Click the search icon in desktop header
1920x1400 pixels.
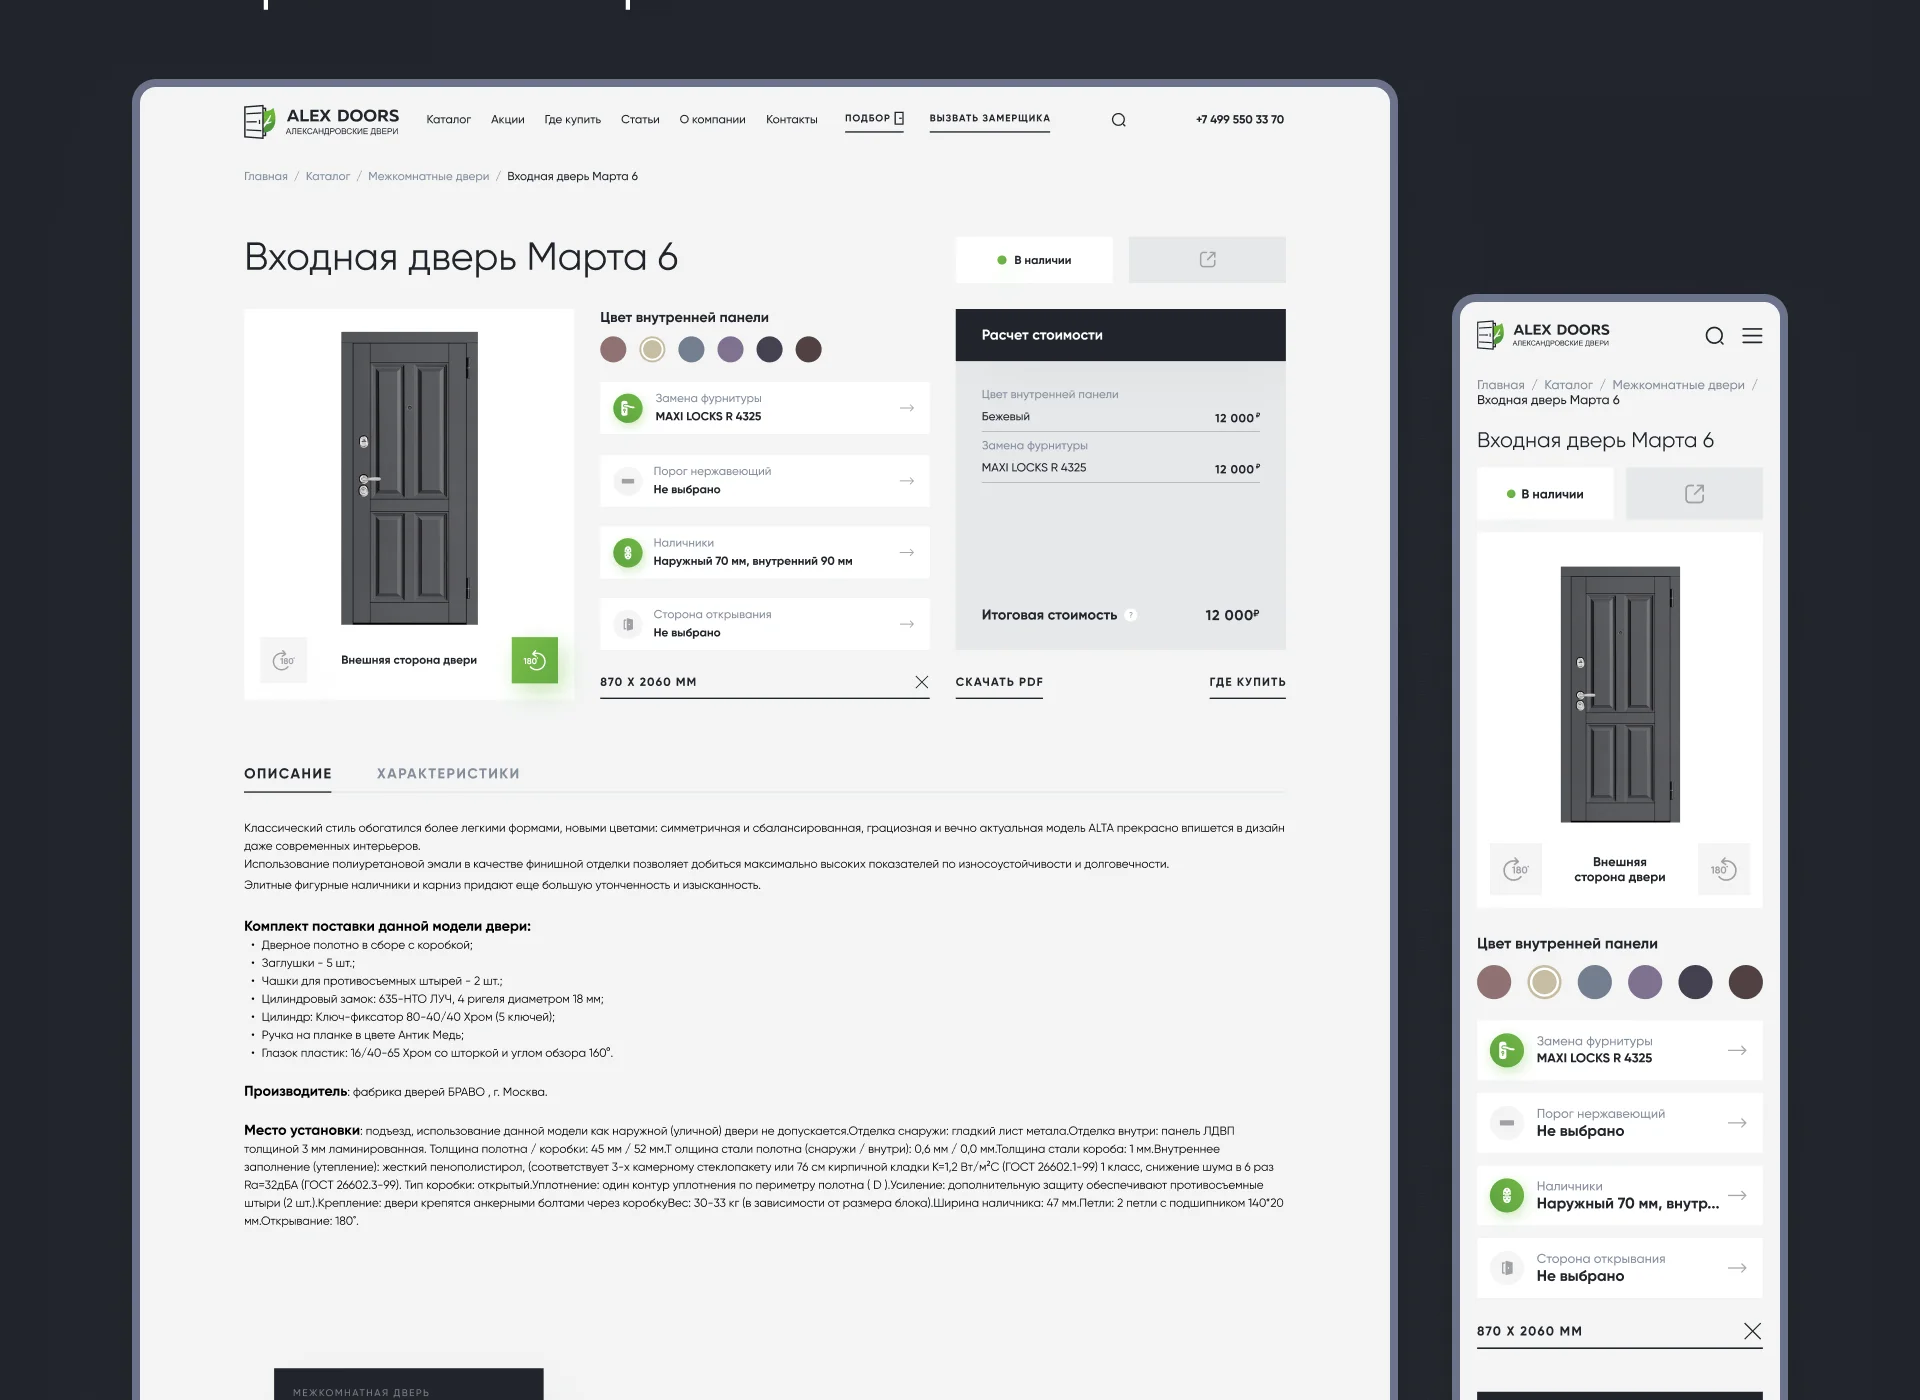click(x=1118, y=120)
